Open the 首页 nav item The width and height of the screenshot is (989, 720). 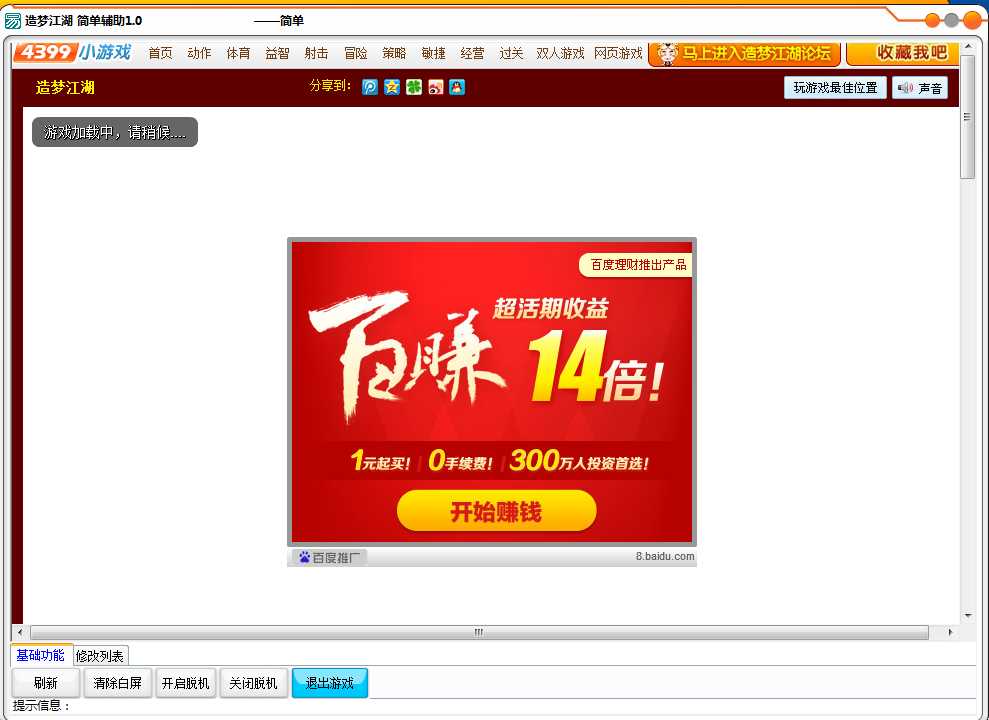tap(160, 54)
